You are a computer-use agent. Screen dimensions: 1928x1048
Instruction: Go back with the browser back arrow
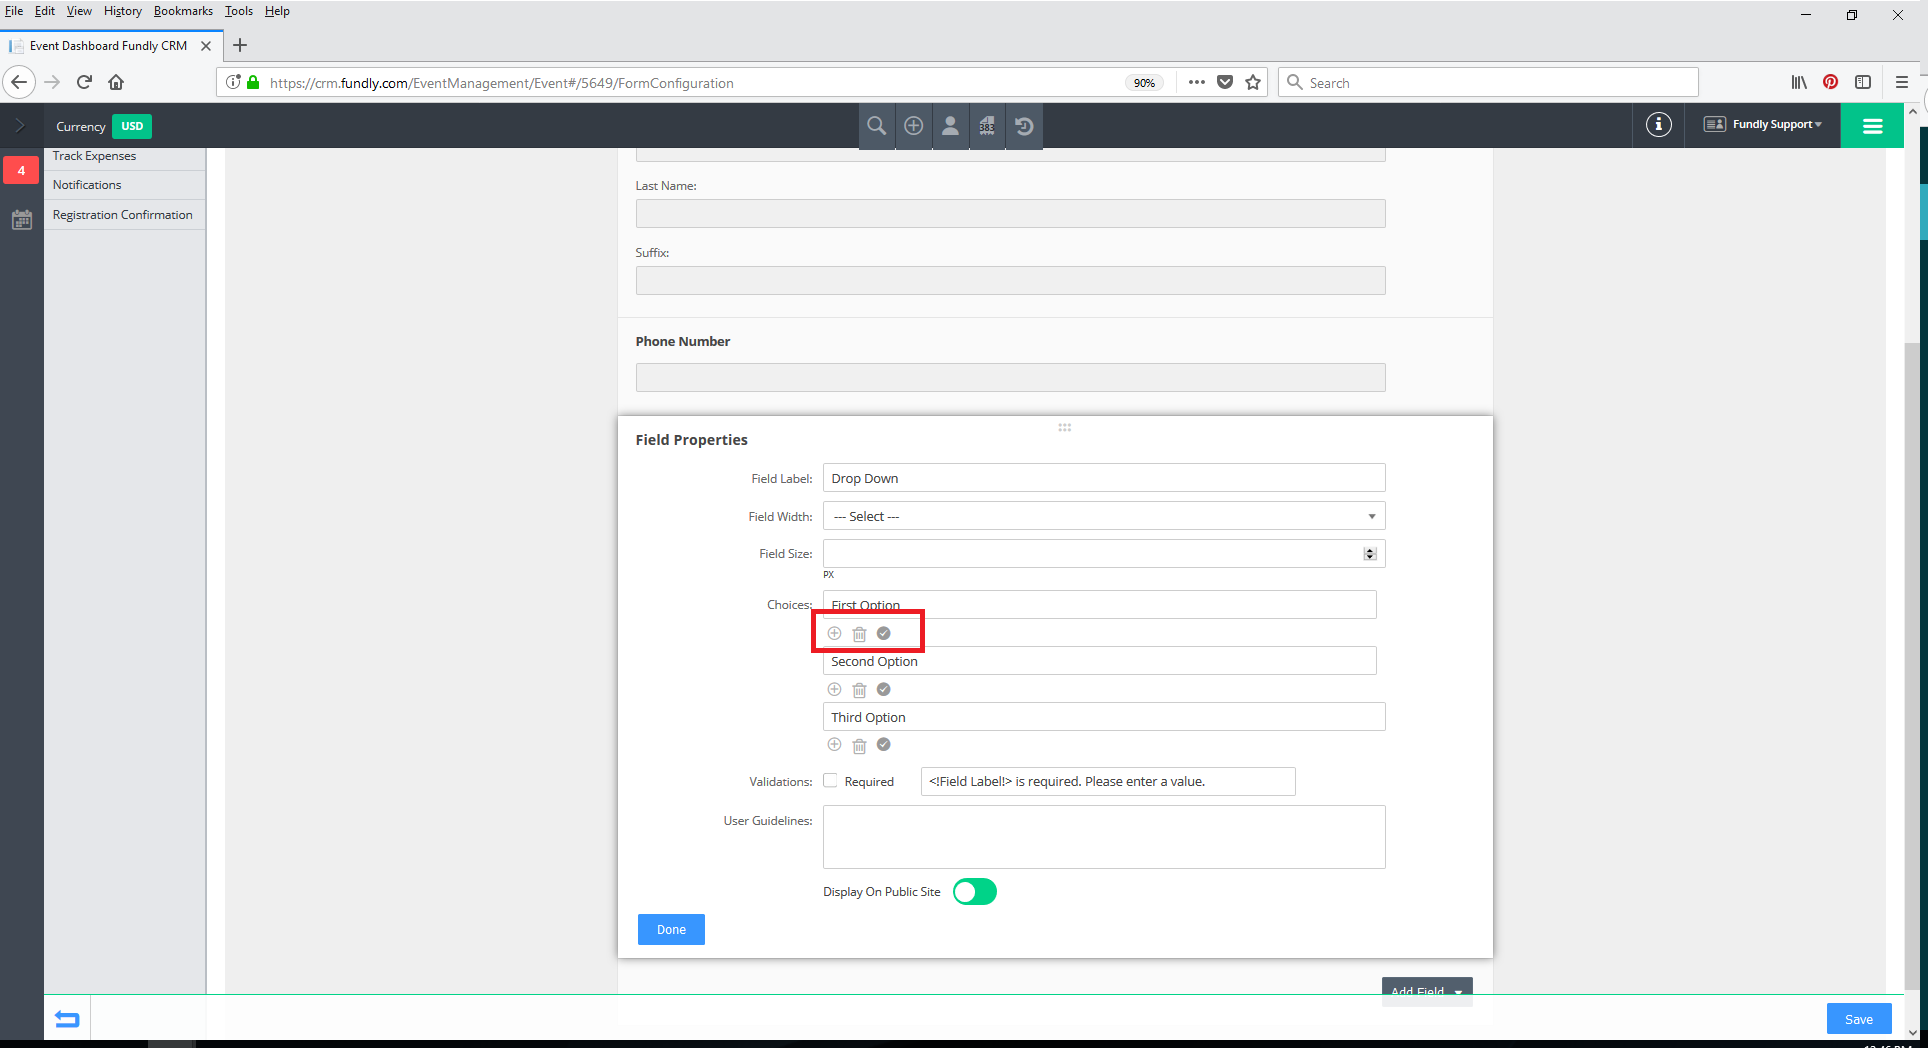pyautogui.click(x=19, y=82)
